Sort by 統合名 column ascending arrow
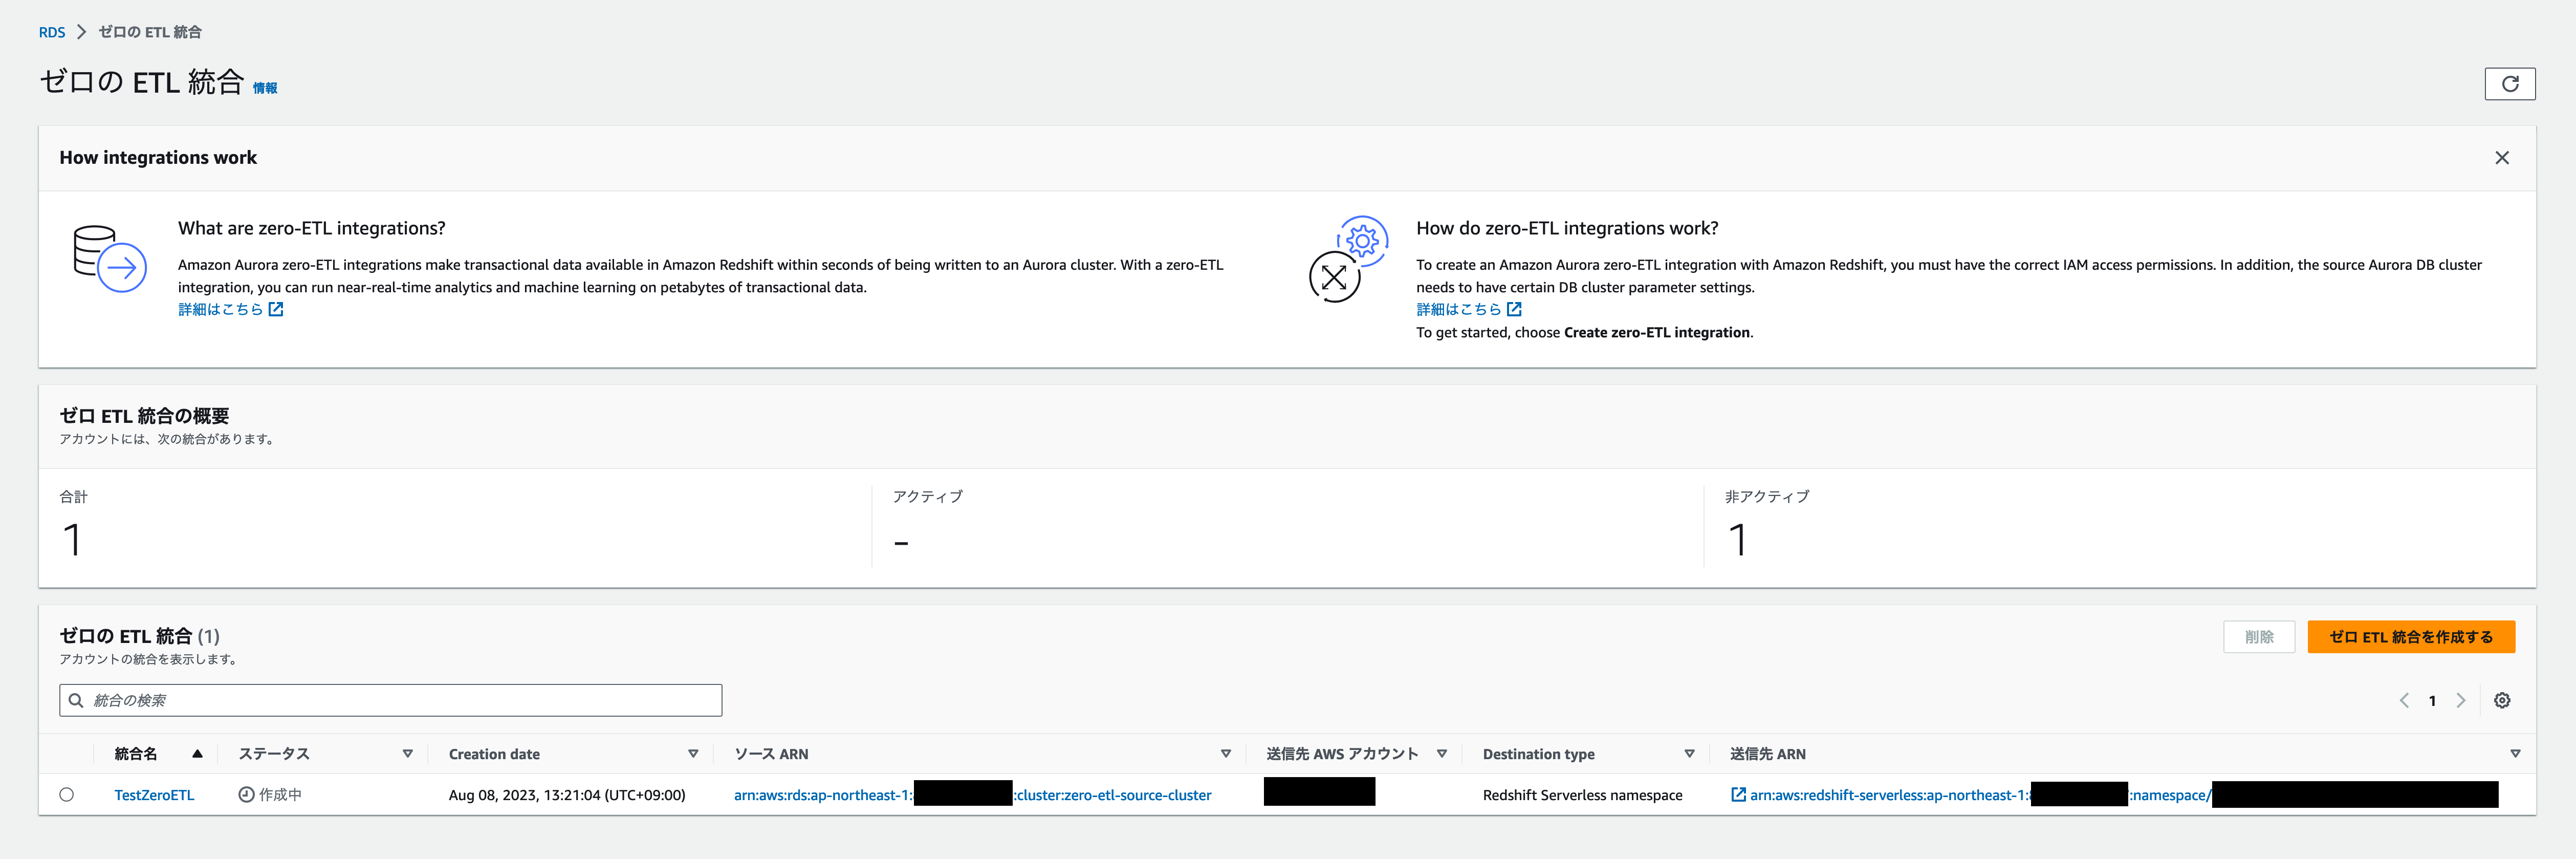The height and width of the screenshot is (859, 2576). (197, 754)
